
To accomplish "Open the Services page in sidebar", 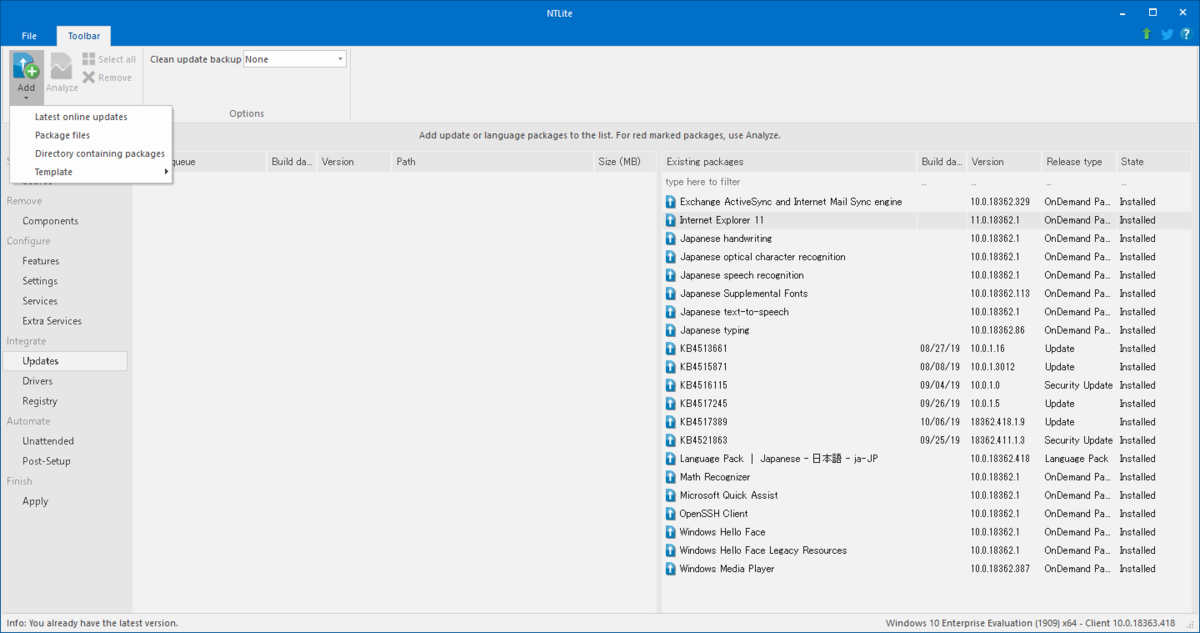I will pos(40,301).
